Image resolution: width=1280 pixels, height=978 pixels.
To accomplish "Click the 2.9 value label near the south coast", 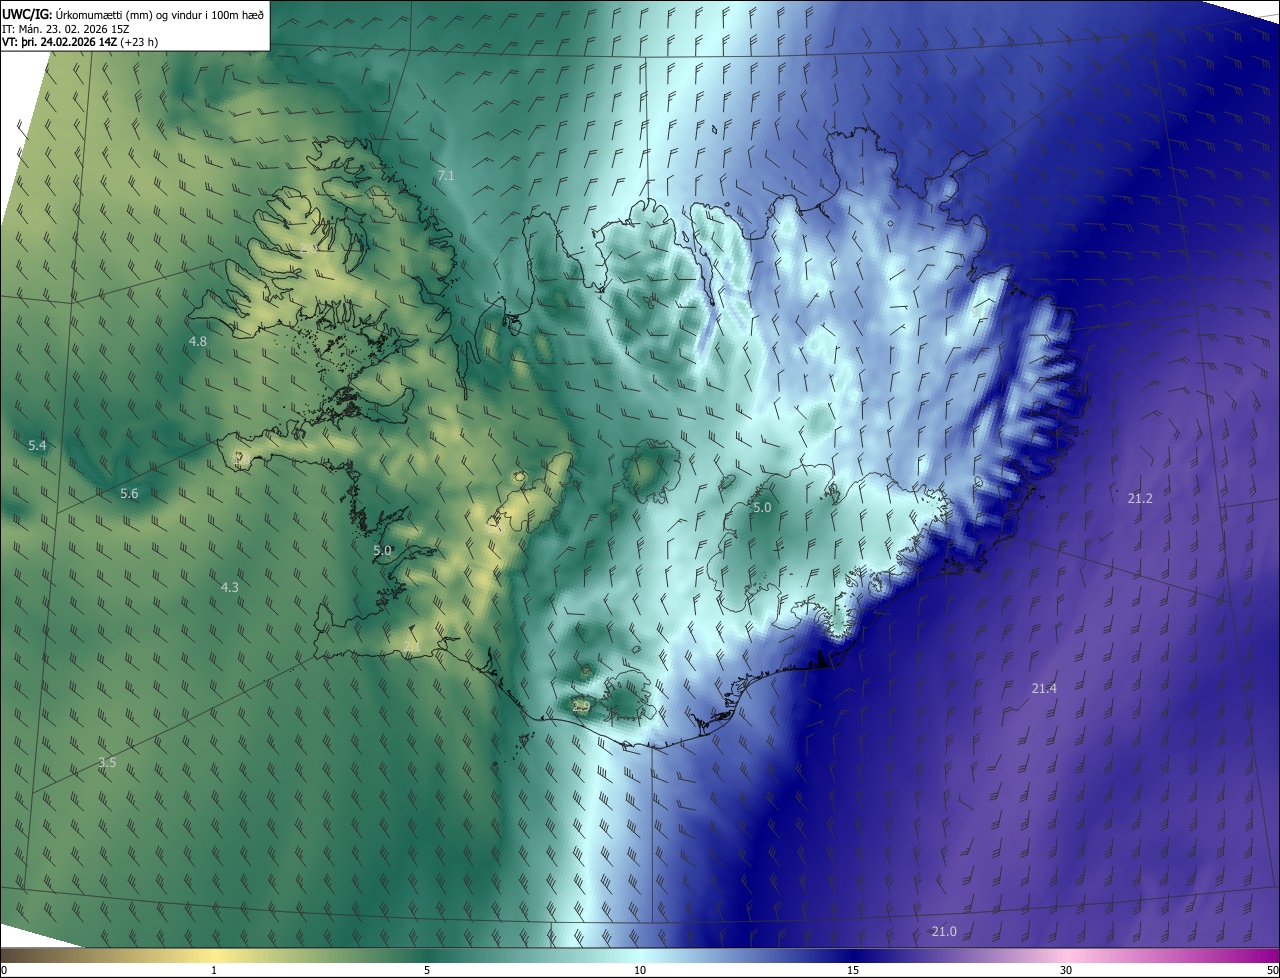I will (x=580, y=706).
